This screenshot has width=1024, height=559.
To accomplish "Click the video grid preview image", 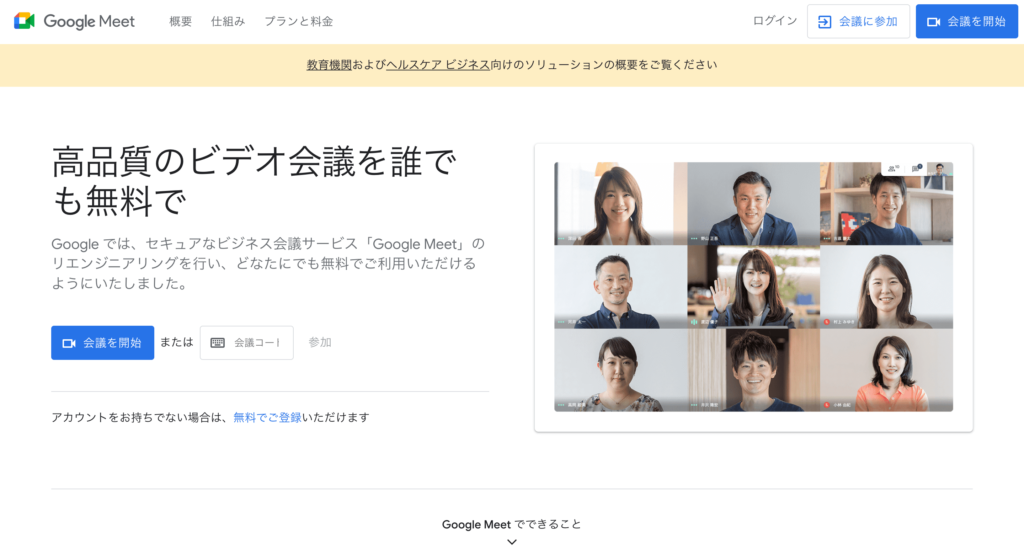I will click(x=754, y=287).
